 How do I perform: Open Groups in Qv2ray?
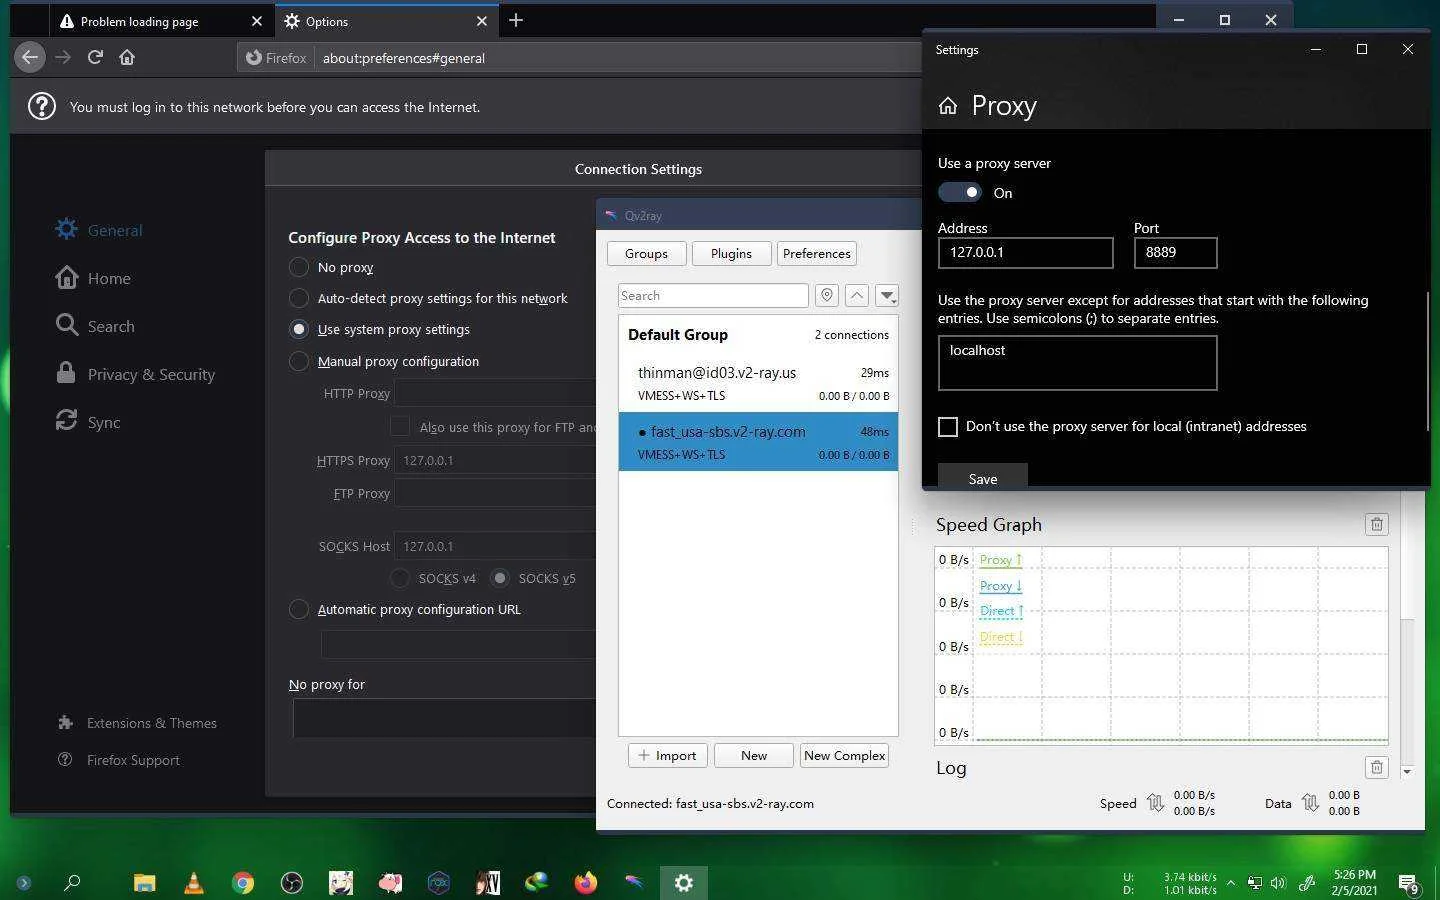(646, 254)
